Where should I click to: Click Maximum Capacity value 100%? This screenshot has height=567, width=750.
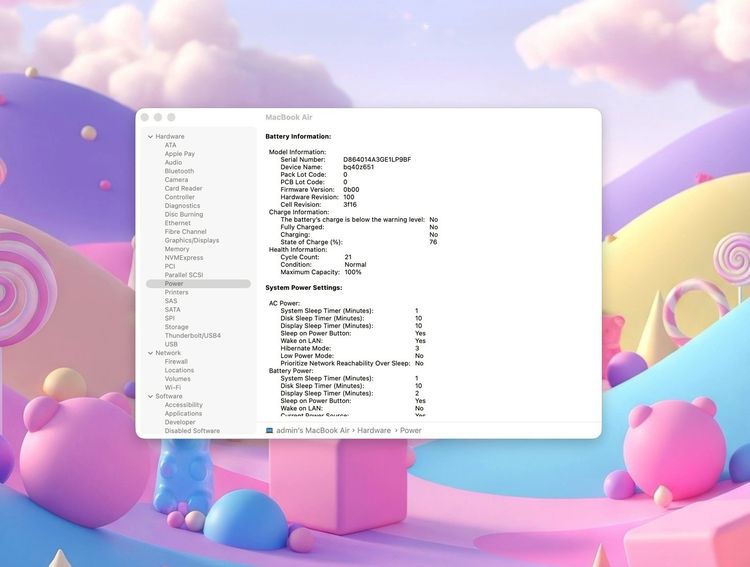pos(353,272)
